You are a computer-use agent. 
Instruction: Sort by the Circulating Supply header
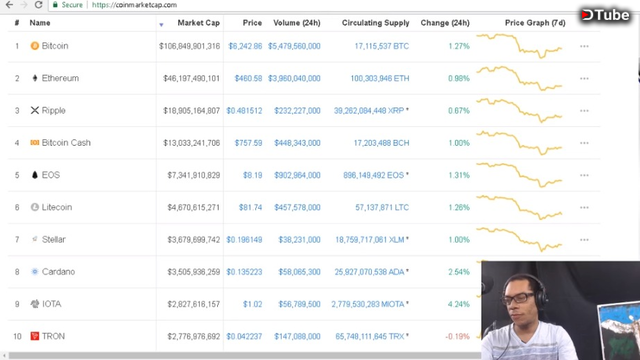click(x=376, y=23)
